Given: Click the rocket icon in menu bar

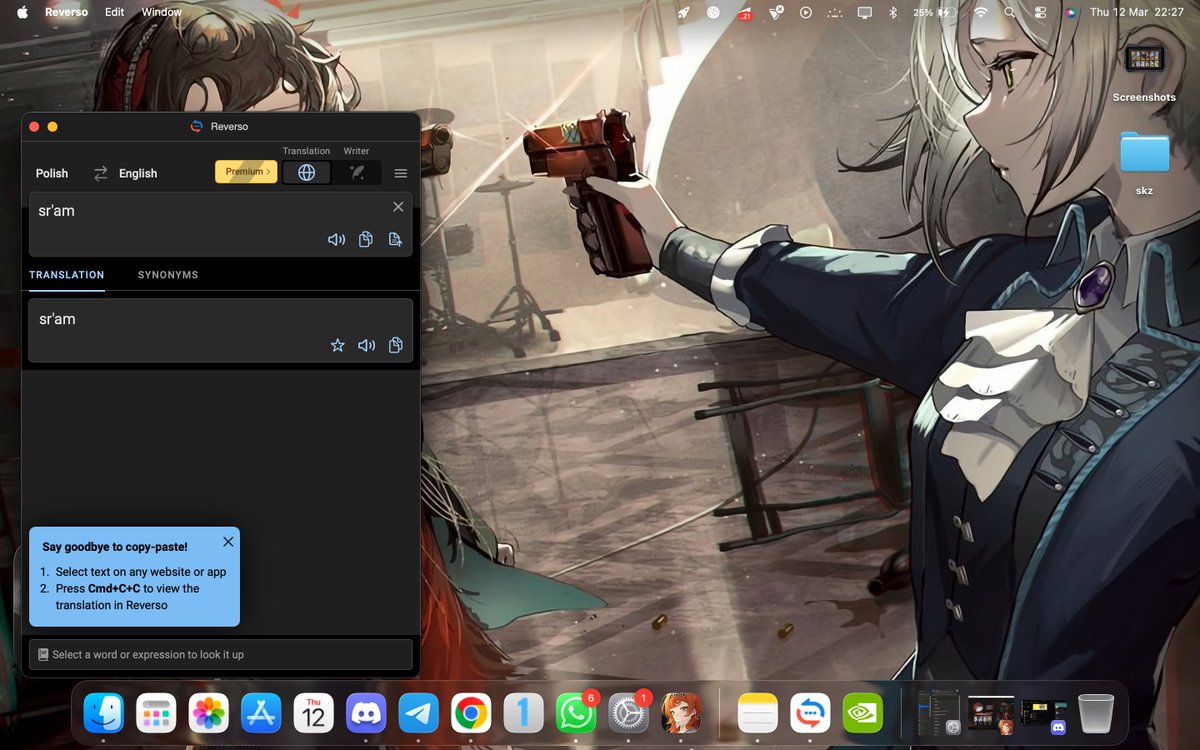Looking at the screenshot, I should (683, 12).
